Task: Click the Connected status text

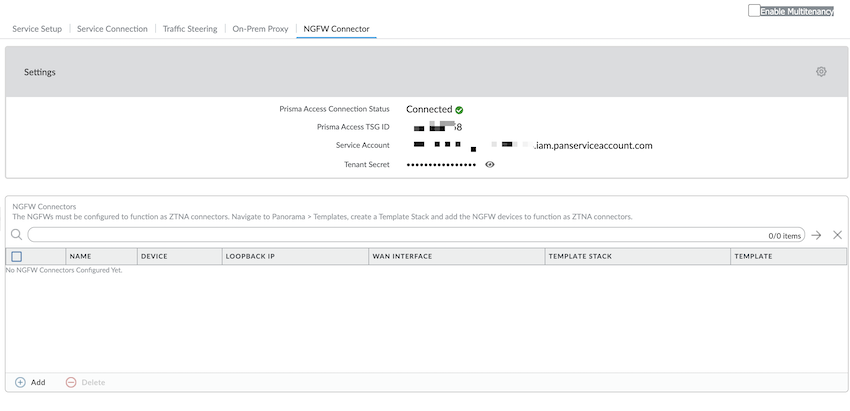Action: click(429, 109)
